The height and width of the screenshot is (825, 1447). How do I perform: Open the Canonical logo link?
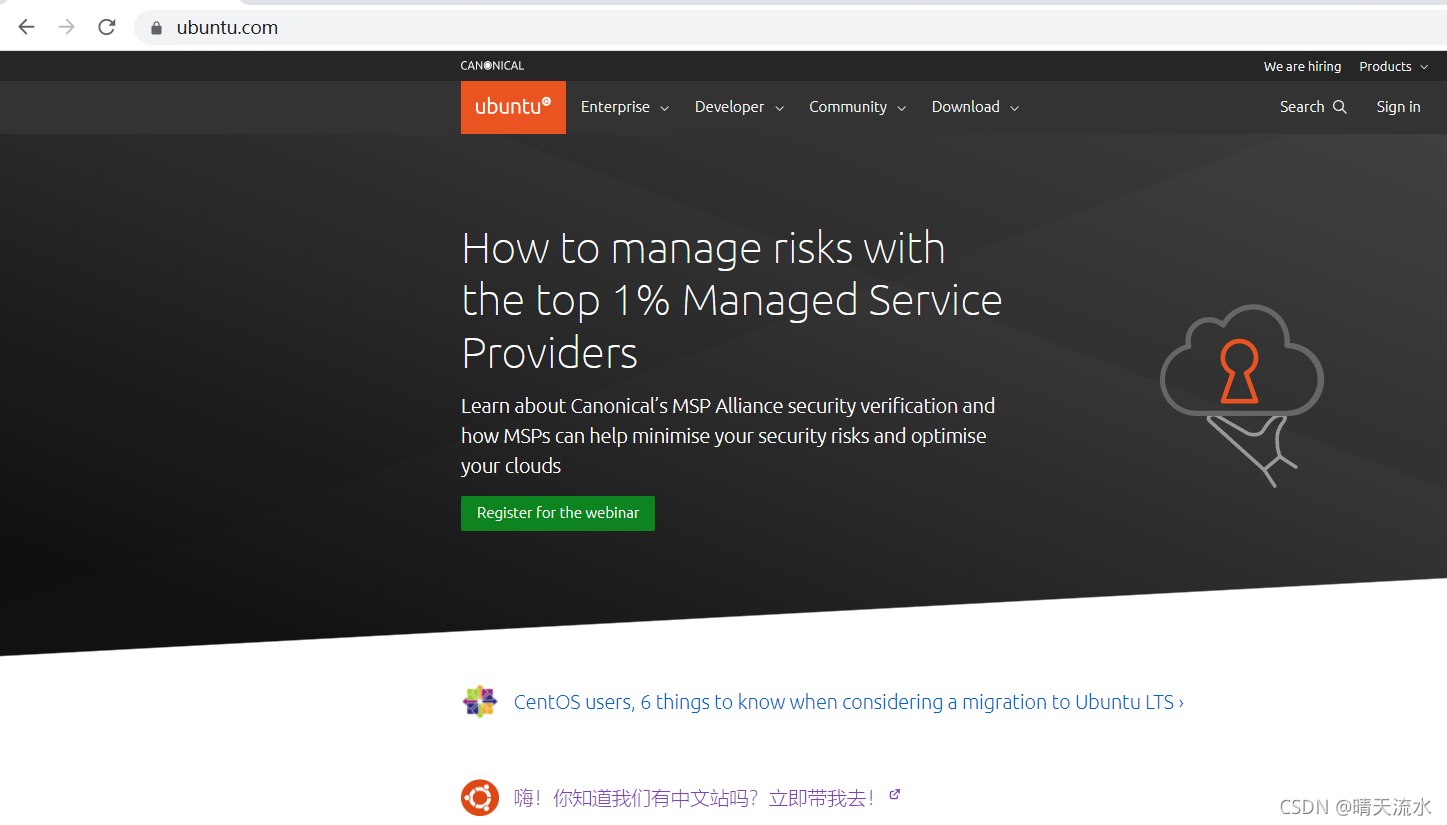pyautogui.click(x=492, y=66)
